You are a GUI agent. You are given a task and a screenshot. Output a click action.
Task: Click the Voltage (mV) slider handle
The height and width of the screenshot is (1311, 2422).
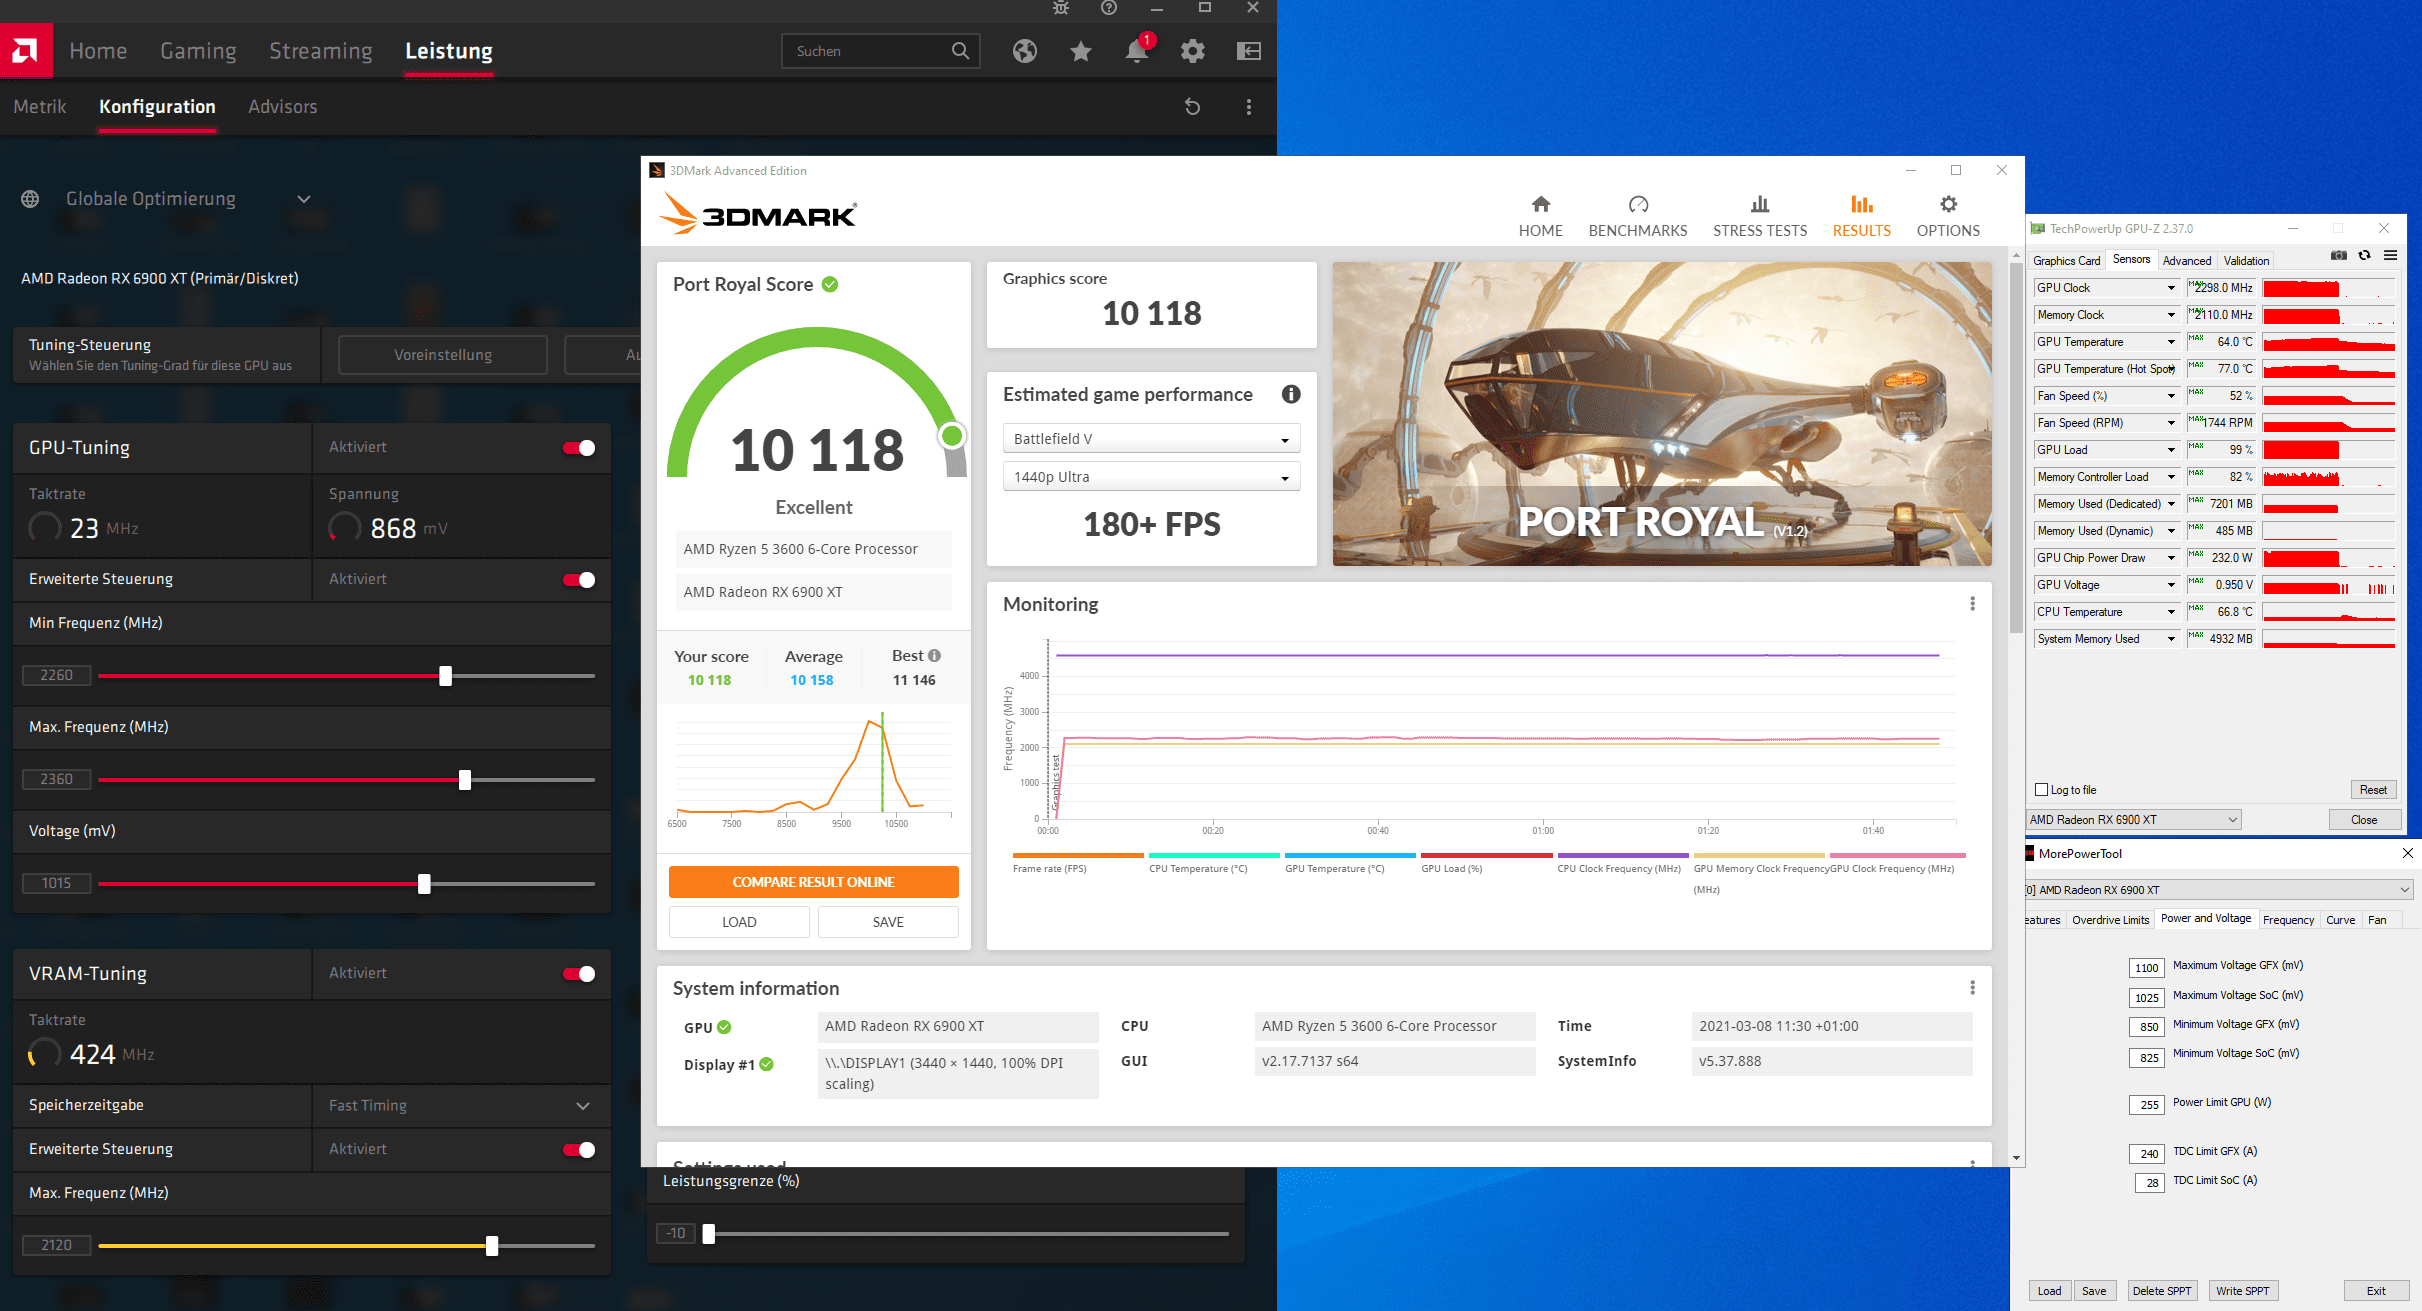424,884
